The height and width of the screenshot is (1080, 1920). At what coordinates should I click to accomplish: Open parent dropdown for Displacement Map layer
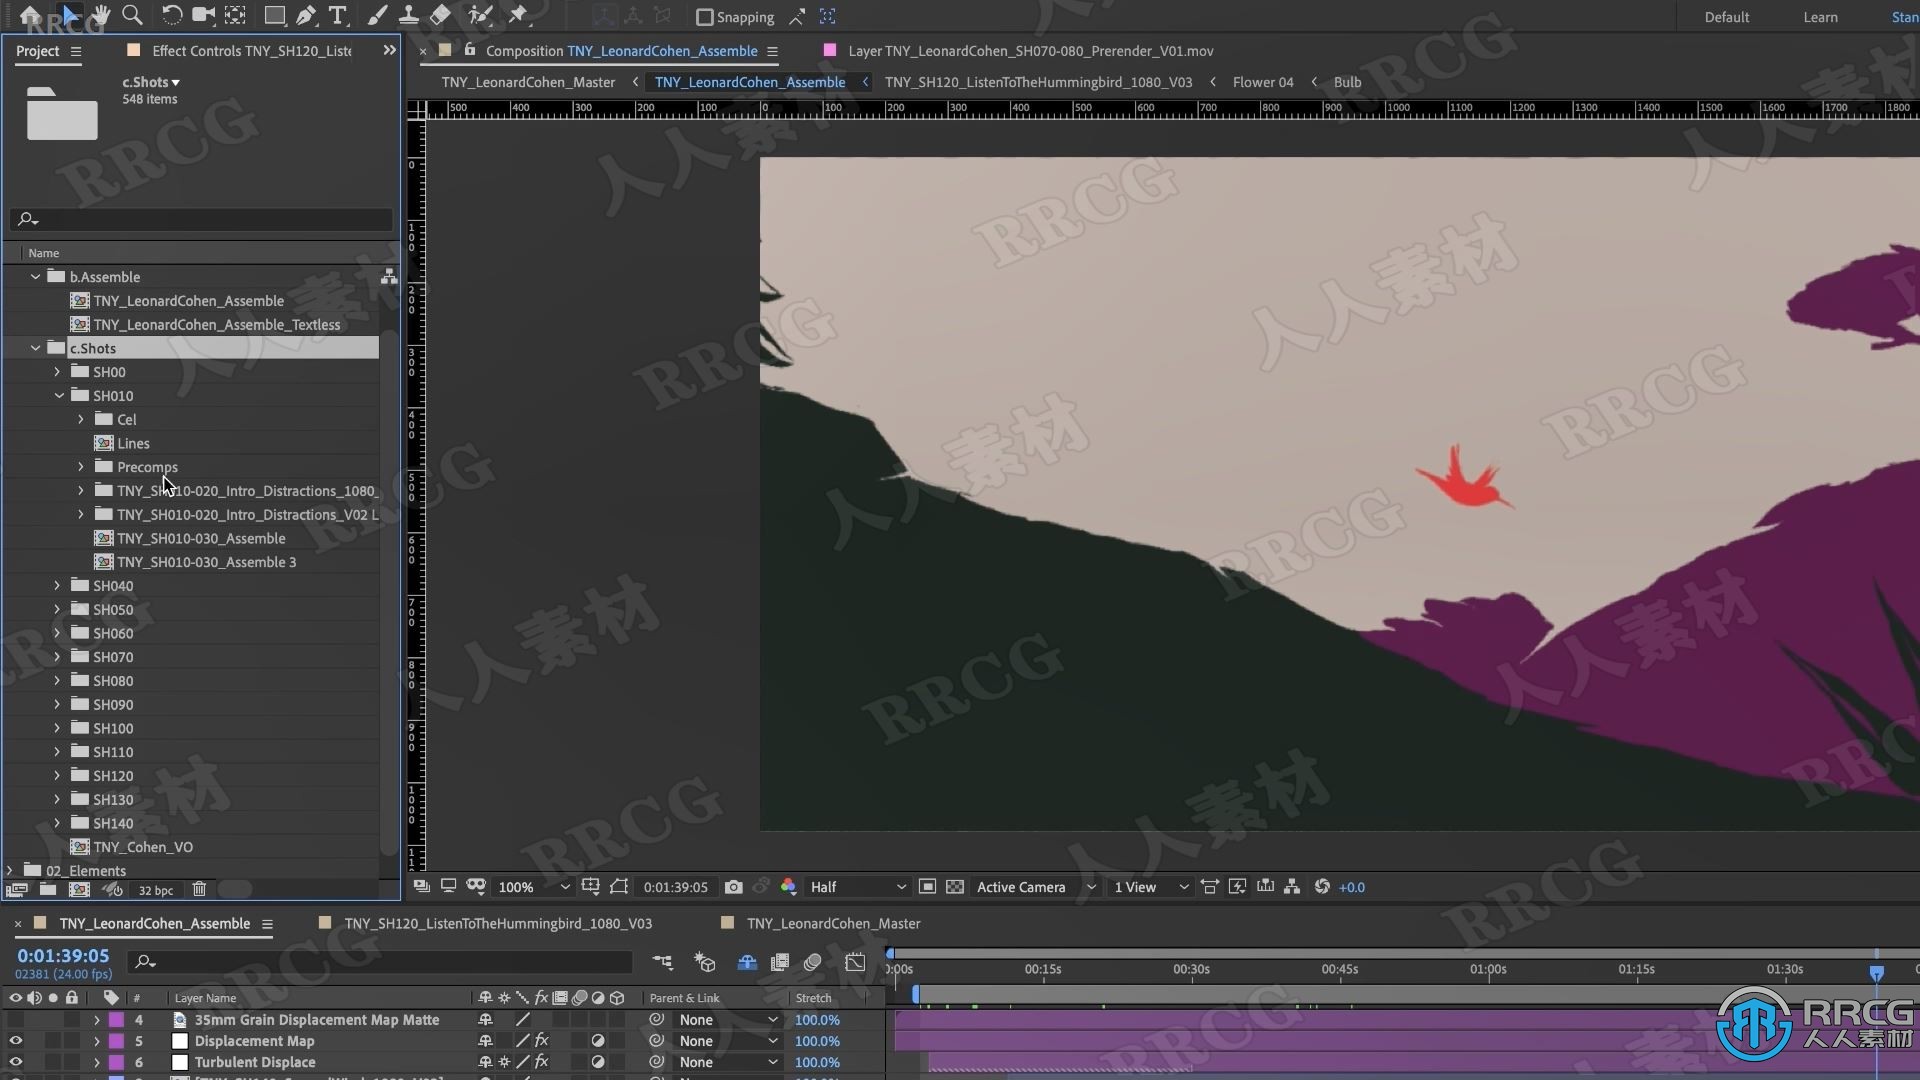728,1041
